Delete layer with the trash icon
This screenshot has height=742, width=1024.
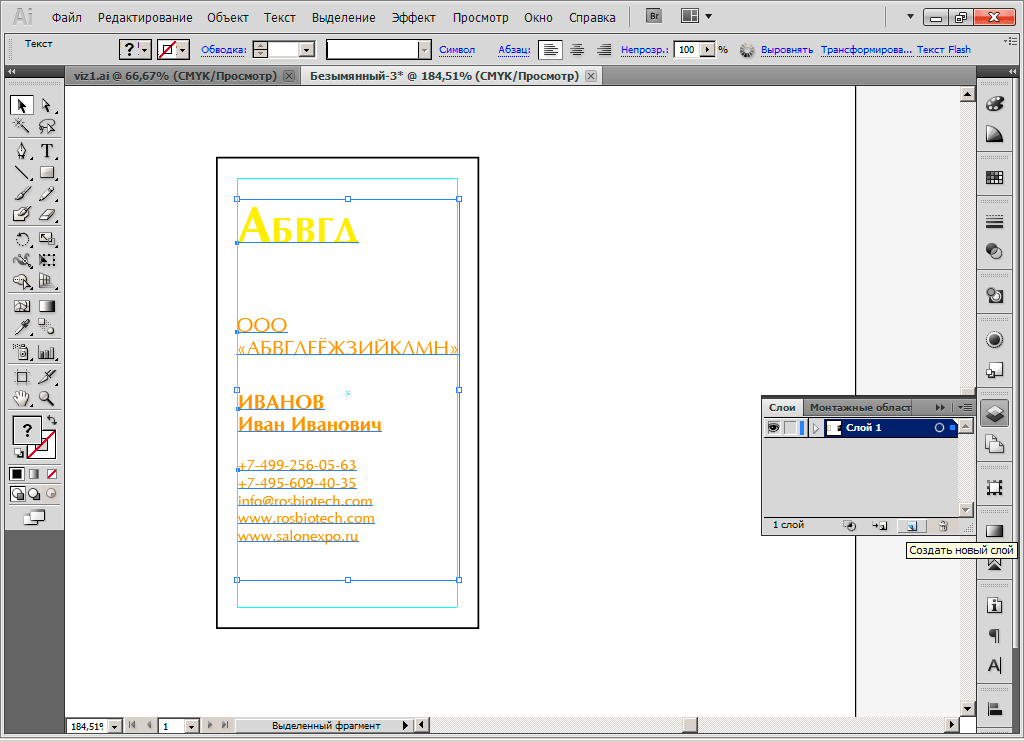[941, 525]
